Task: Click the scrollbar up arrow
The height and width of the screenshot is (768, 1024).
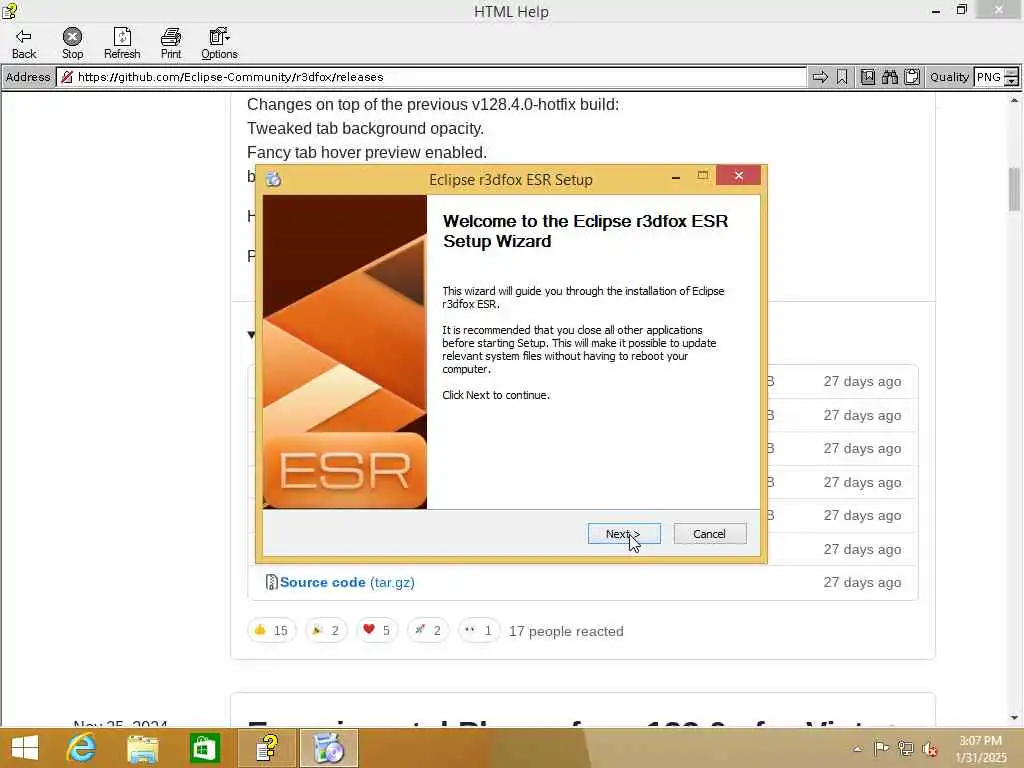Action: point(1014,100)
